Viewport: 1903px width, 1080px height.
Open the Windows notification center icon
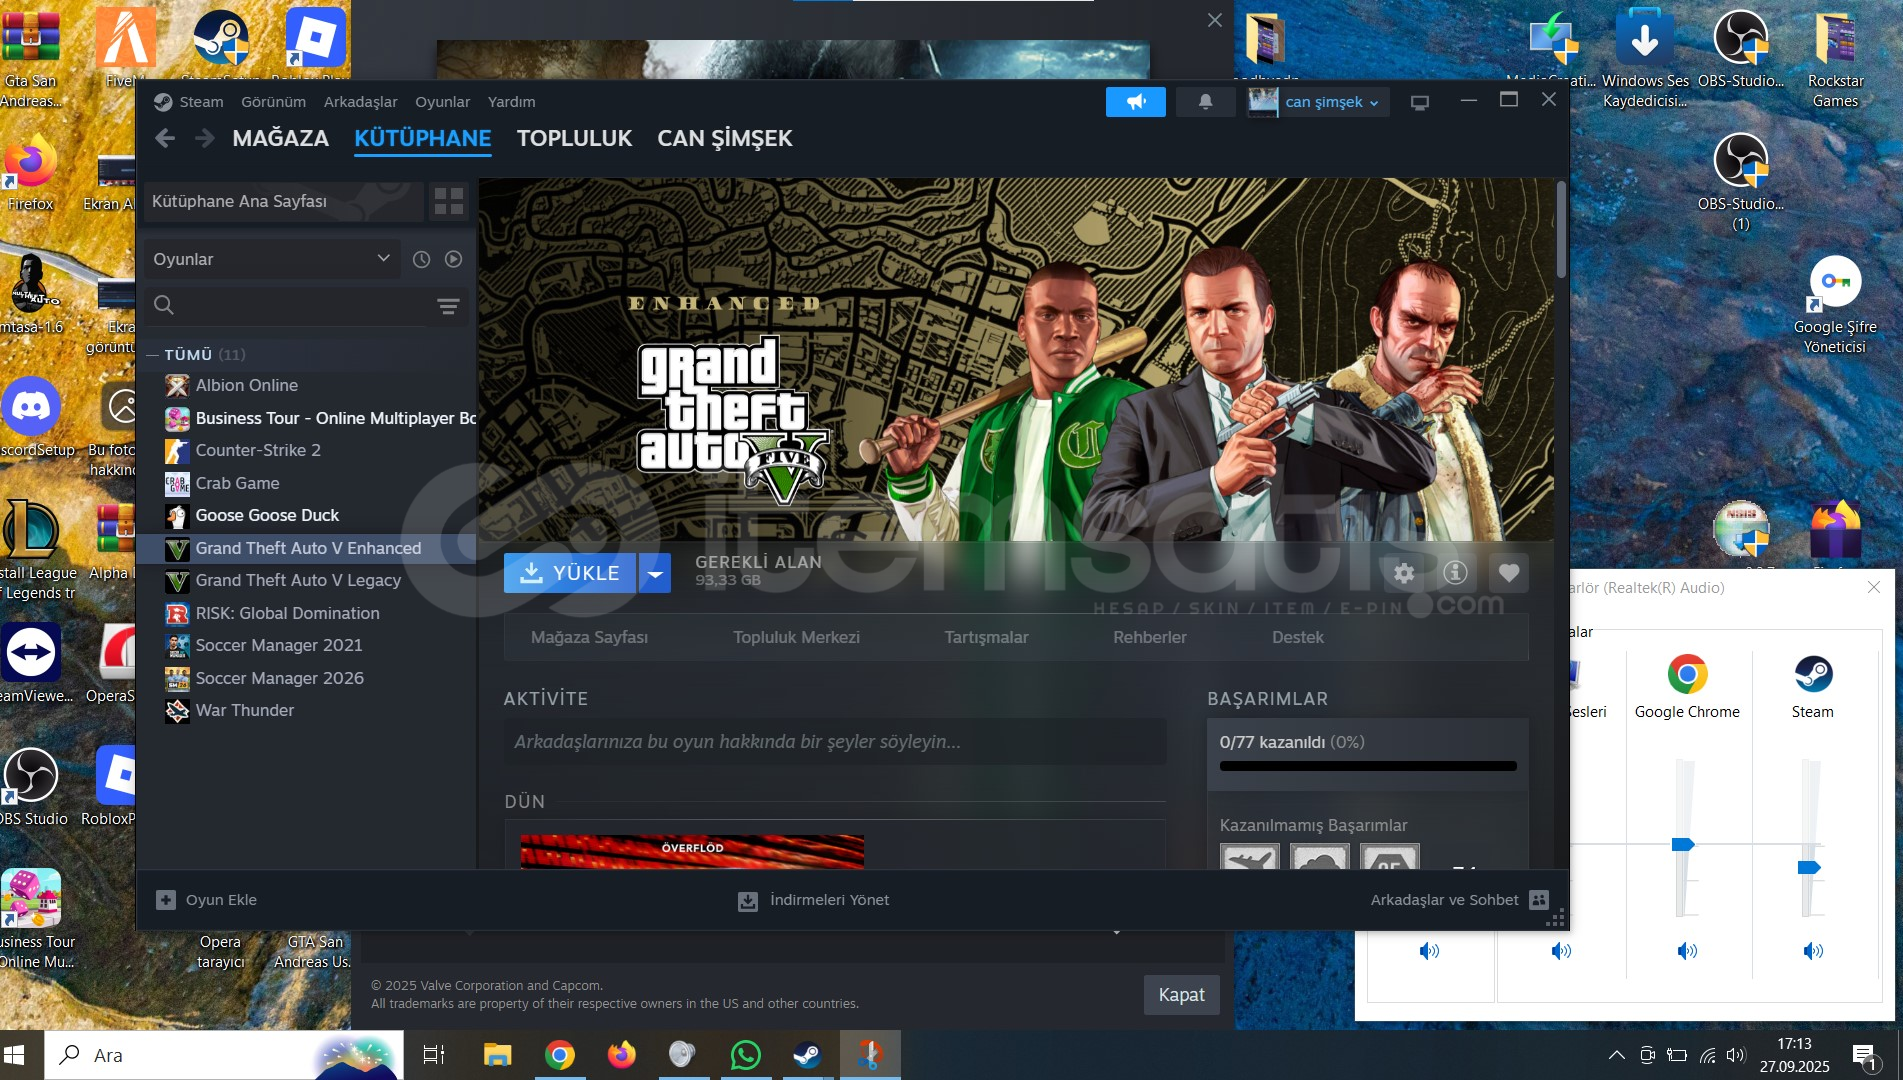[x=1863, y=1055]
